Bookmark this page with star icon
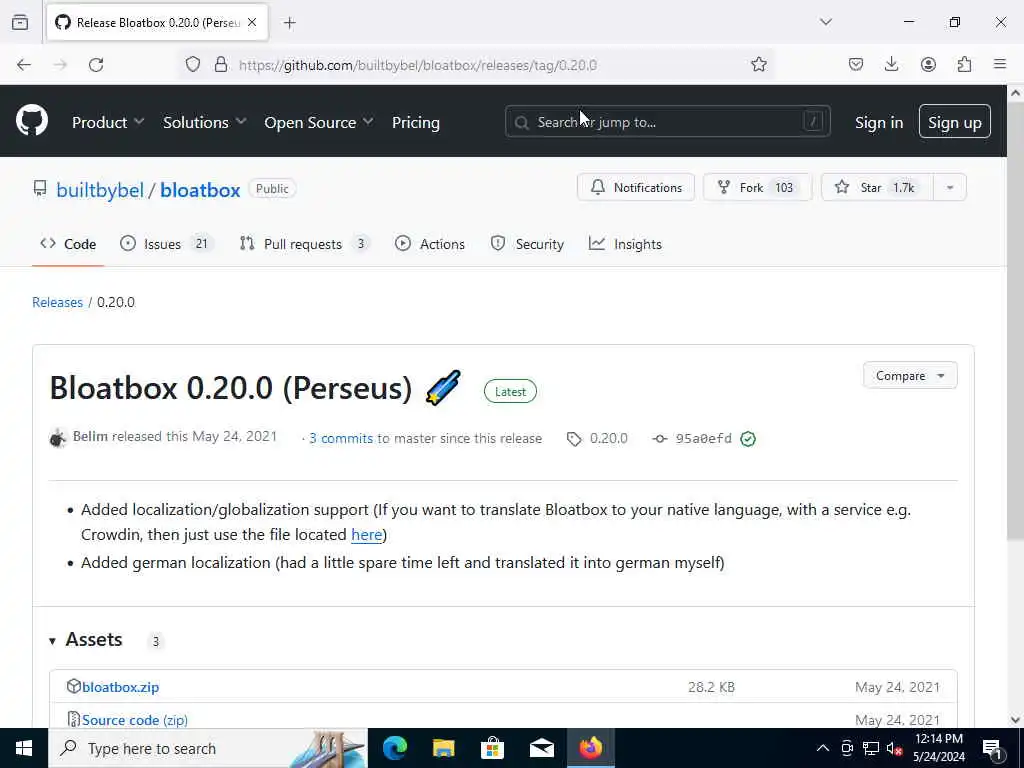Screen dimensions: 1024x768 pyautogui.click(x=758, y=65)
